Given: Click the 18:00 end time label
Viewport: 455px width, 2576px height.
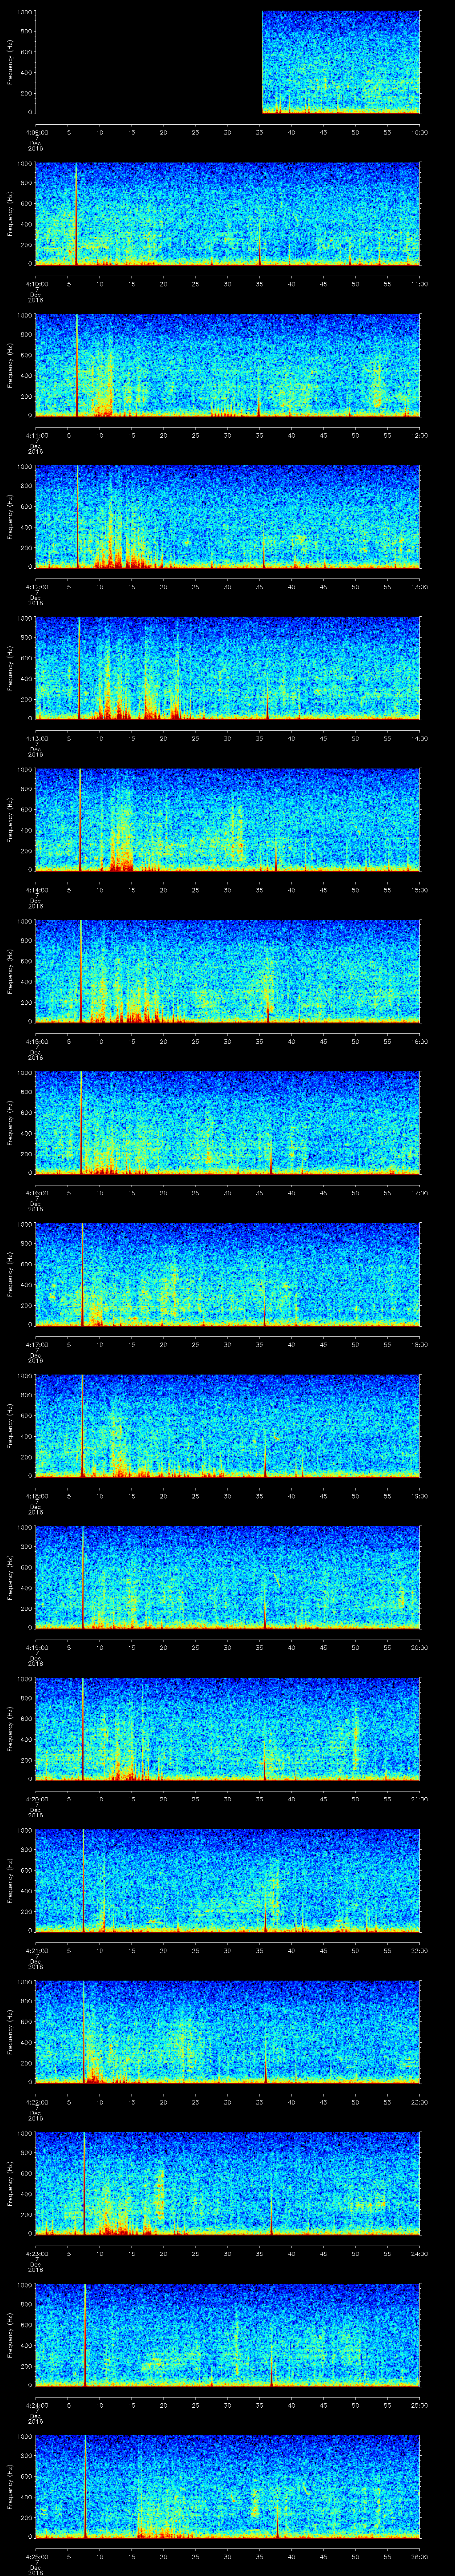Looking at the screenshot, I should 419,1344.
